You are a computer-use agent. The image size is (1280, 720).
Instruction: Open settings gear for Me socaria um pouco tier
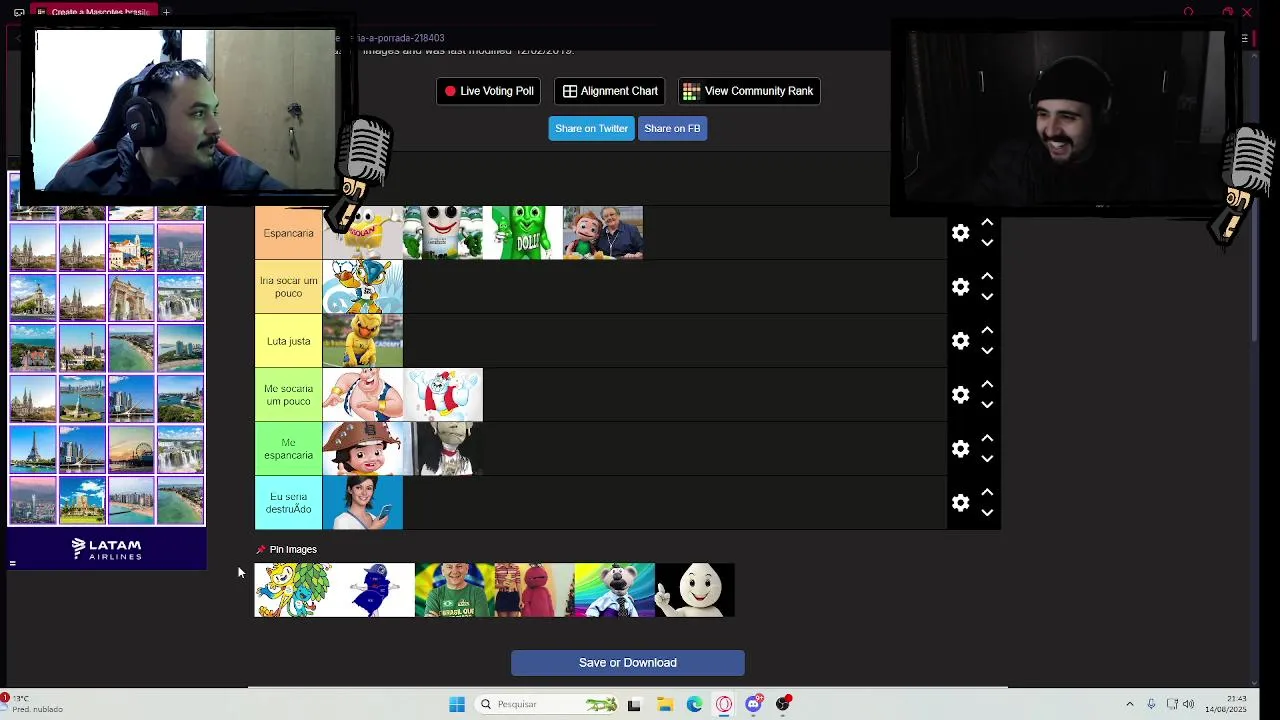click(x=960, y=395)
